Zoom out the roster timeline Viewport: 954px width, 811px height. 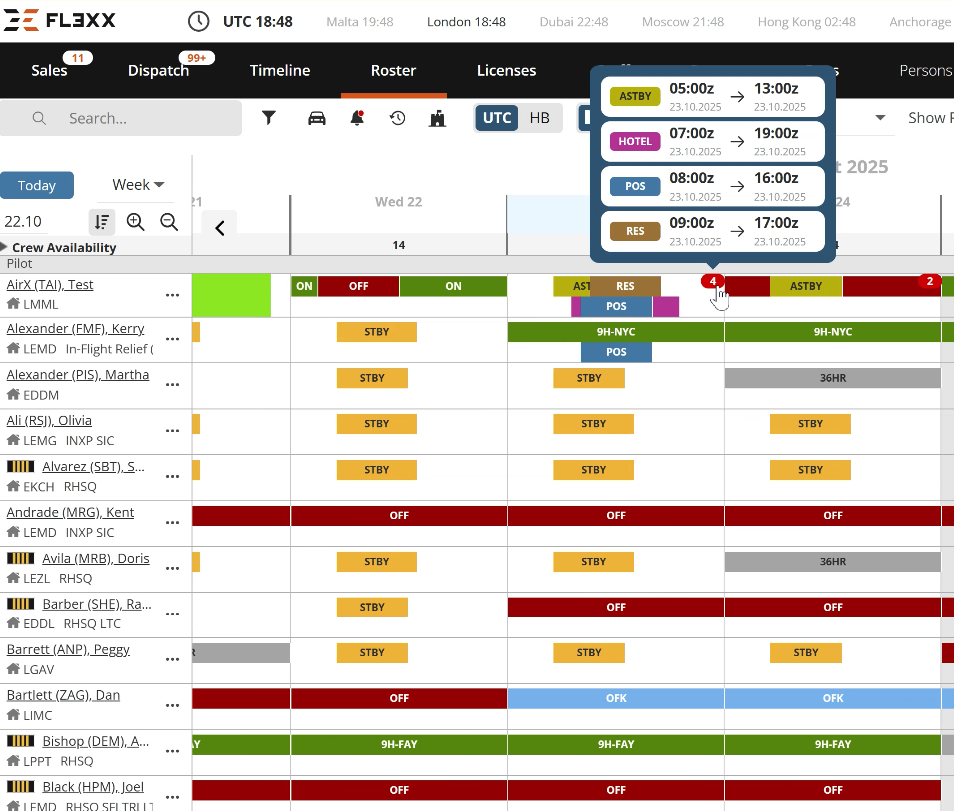tap(169, 222)
